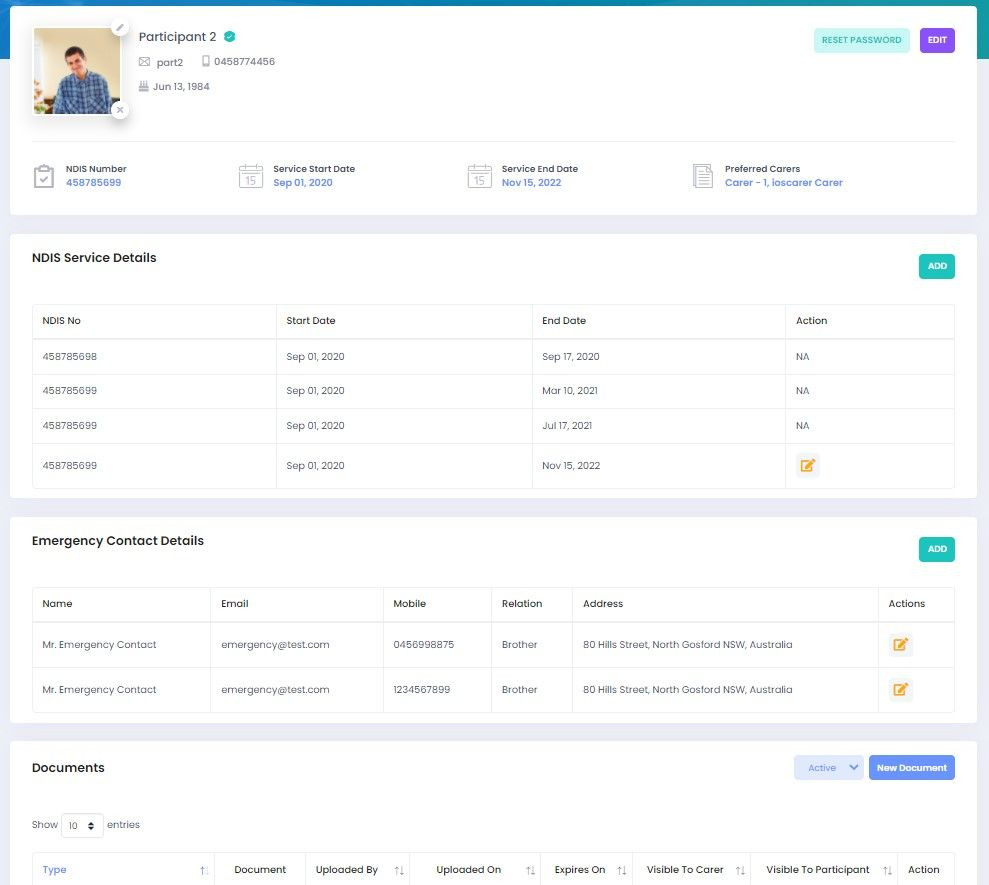Sort the documents table by Type

pyautogui.click(x=124, y=870)
